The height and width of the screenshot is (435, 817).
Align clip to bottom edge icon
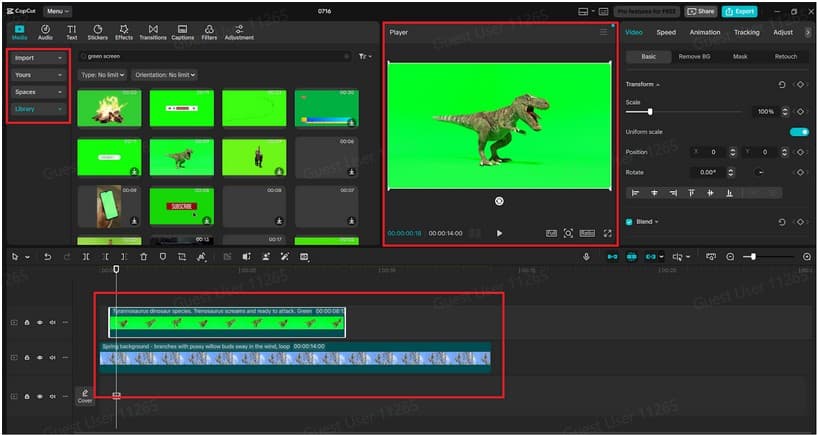tap(729, 193)
